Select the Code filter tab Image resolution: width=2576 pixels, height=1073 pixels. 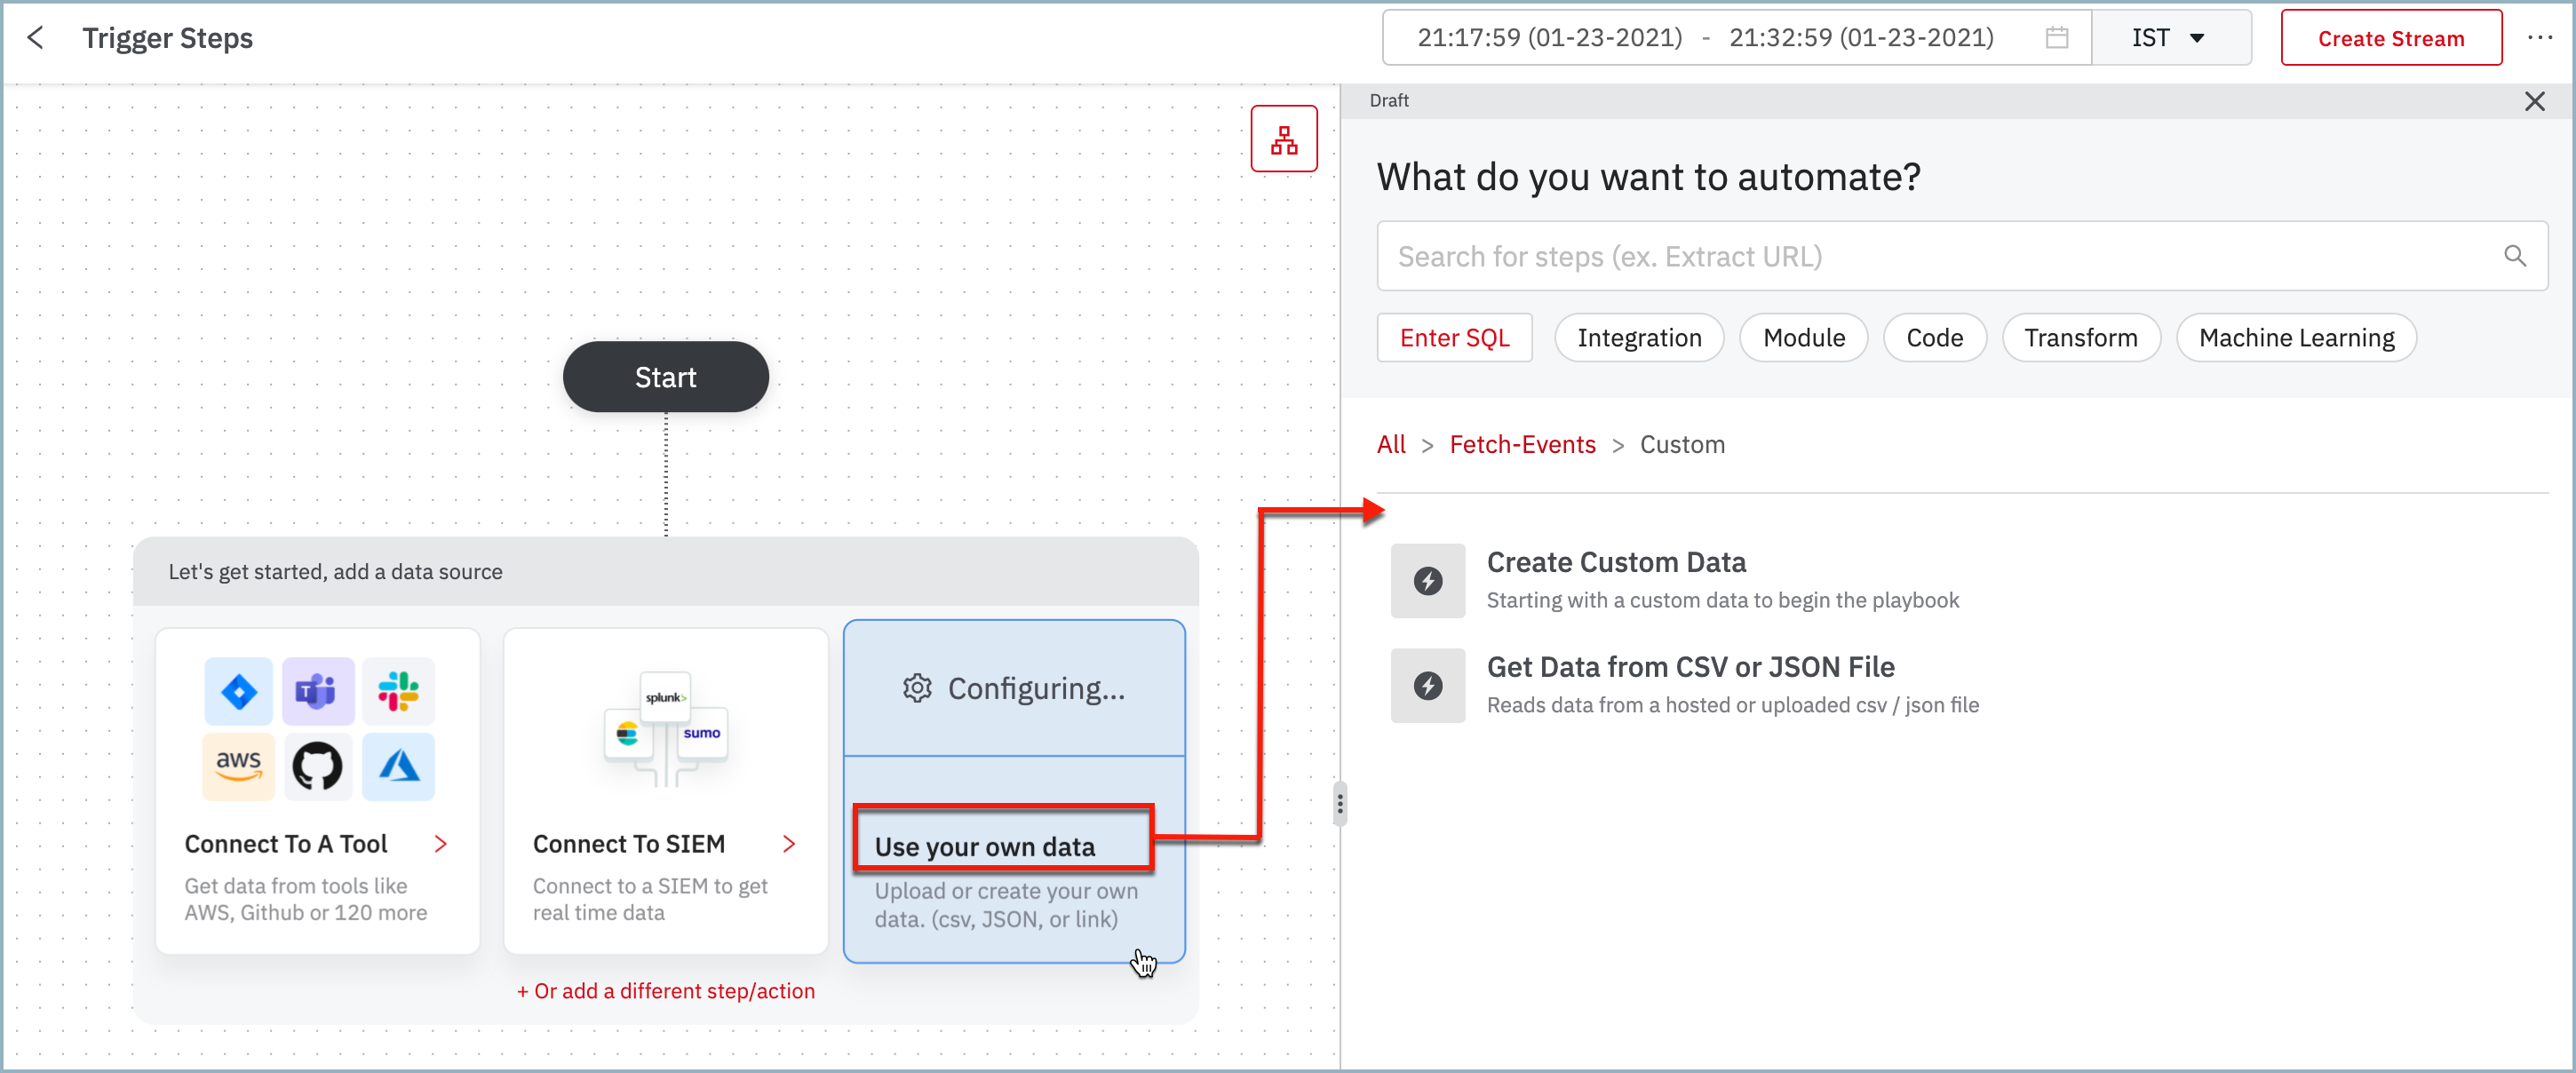[1934, 338]
